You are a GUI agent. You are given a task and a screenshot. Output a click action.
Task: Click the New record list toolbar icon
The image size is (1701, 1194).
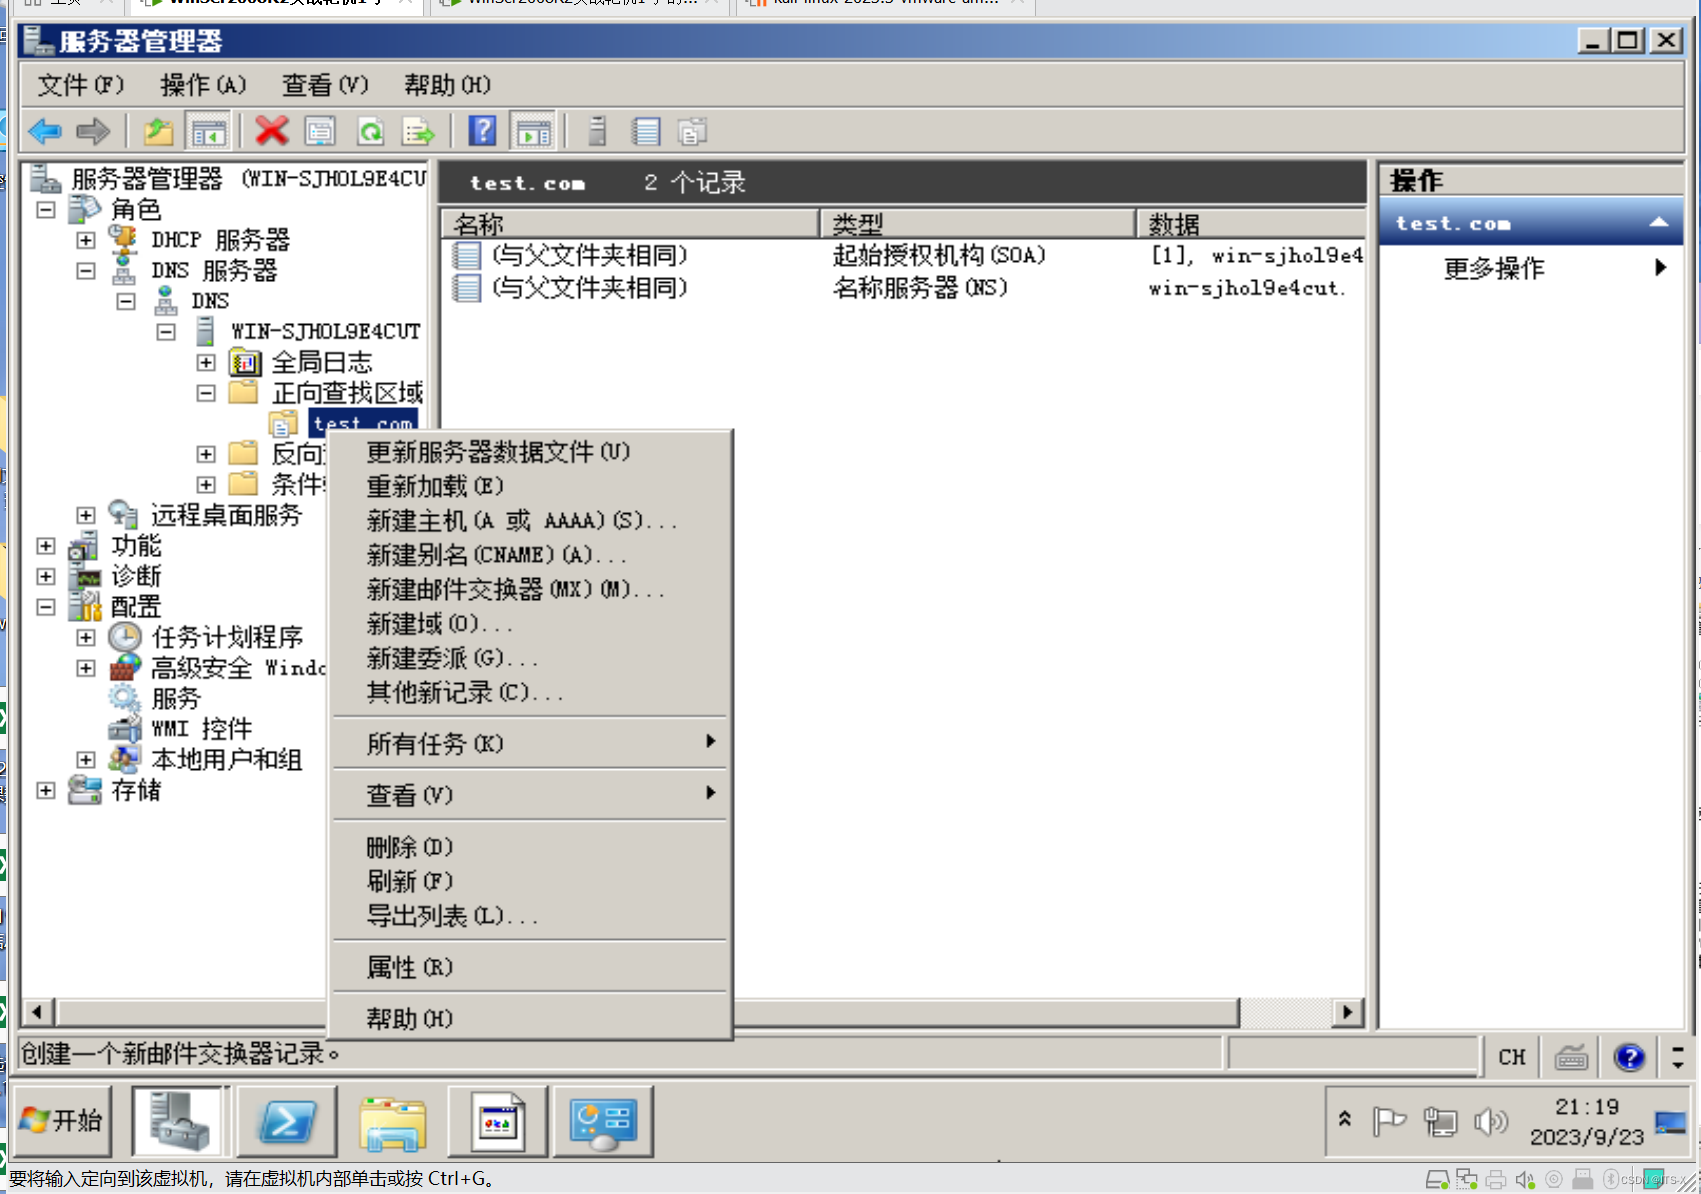click(646, 131)
